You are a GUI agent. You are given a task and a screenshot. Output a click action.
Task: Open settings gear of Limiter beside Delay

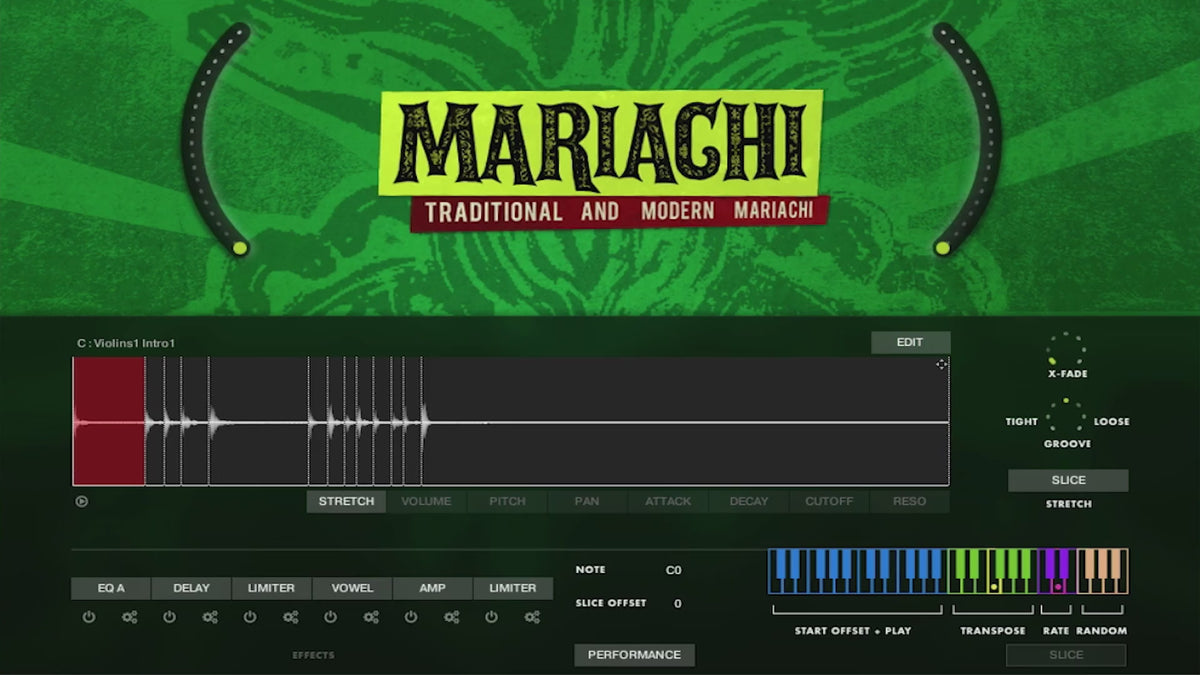pyautogui.click(x=290, y=618)
